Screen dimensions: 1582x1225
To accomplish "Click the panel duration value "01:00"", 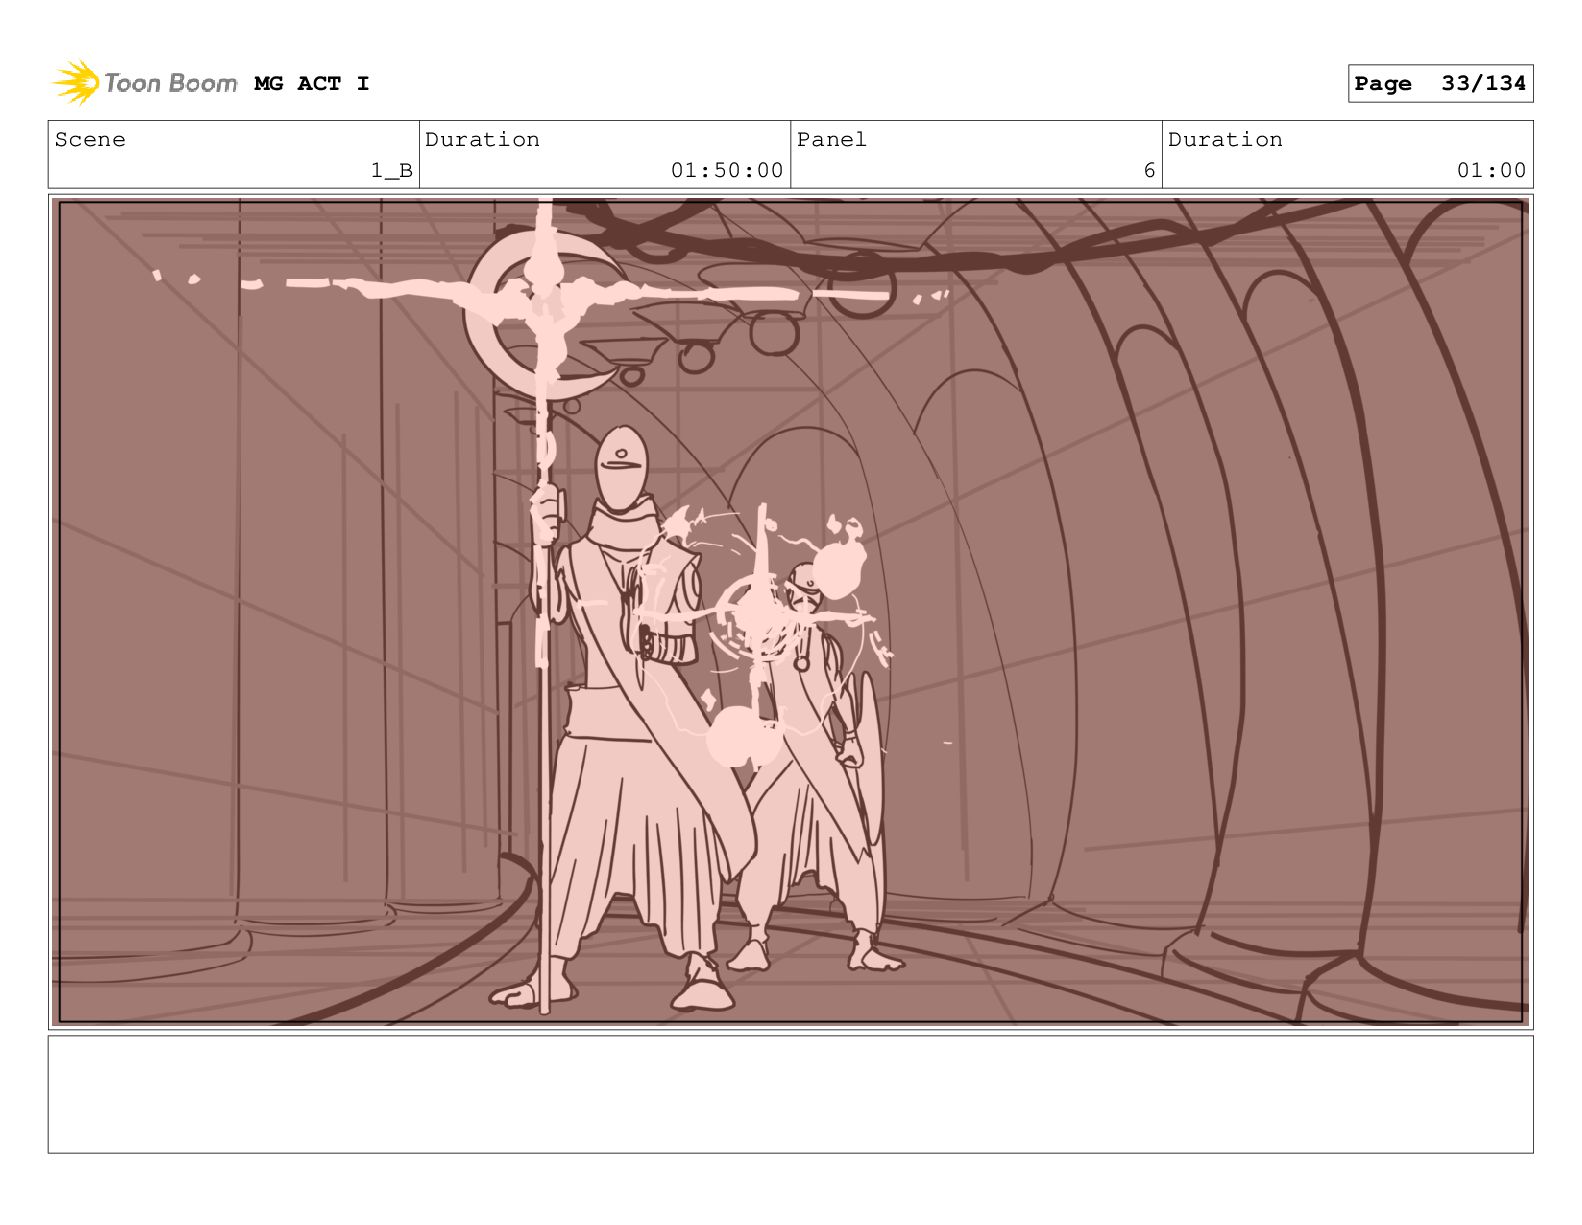I will [1492, 171].
